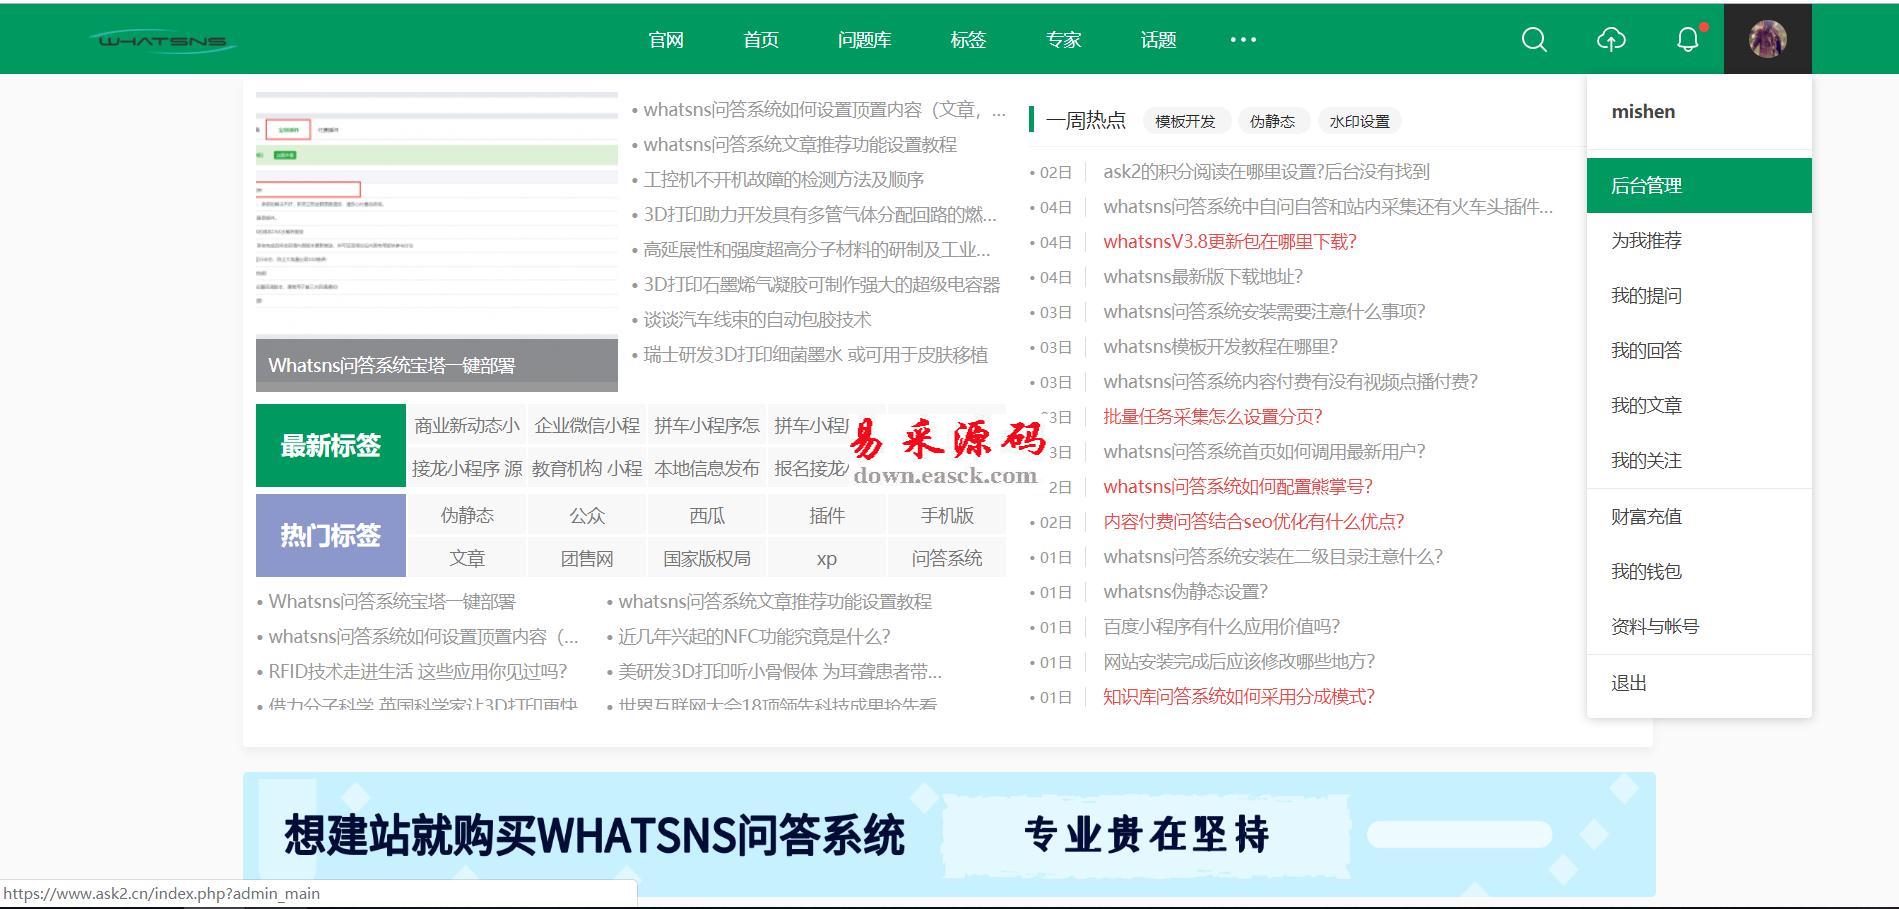Select 我的钱包 from user menu

pos(1646,572)
